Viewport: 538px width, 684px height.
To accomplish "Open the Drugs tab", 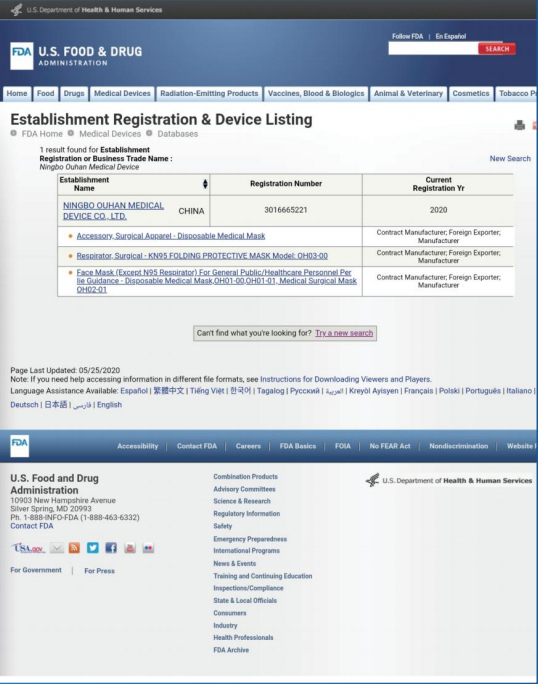I will pyautogui.click(x=74, y=94).
